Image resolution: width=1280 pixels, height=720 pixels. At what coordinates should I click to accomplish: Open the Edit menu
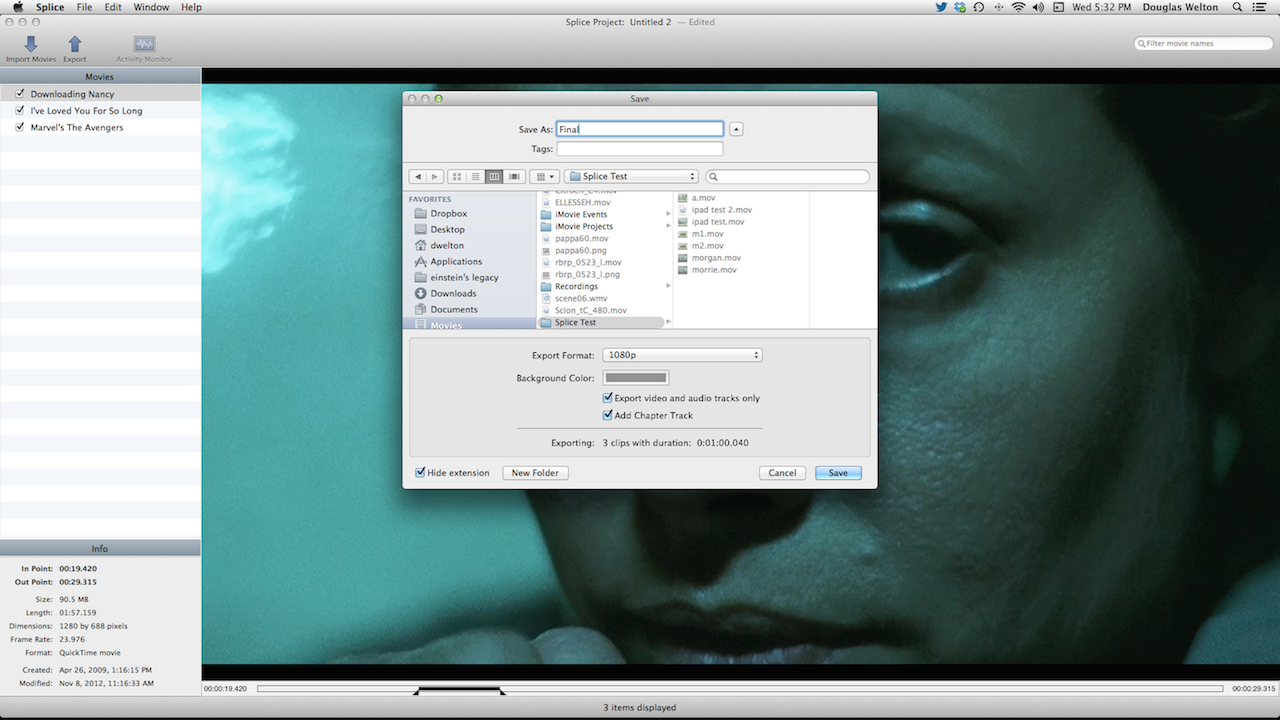pos(113,7)
